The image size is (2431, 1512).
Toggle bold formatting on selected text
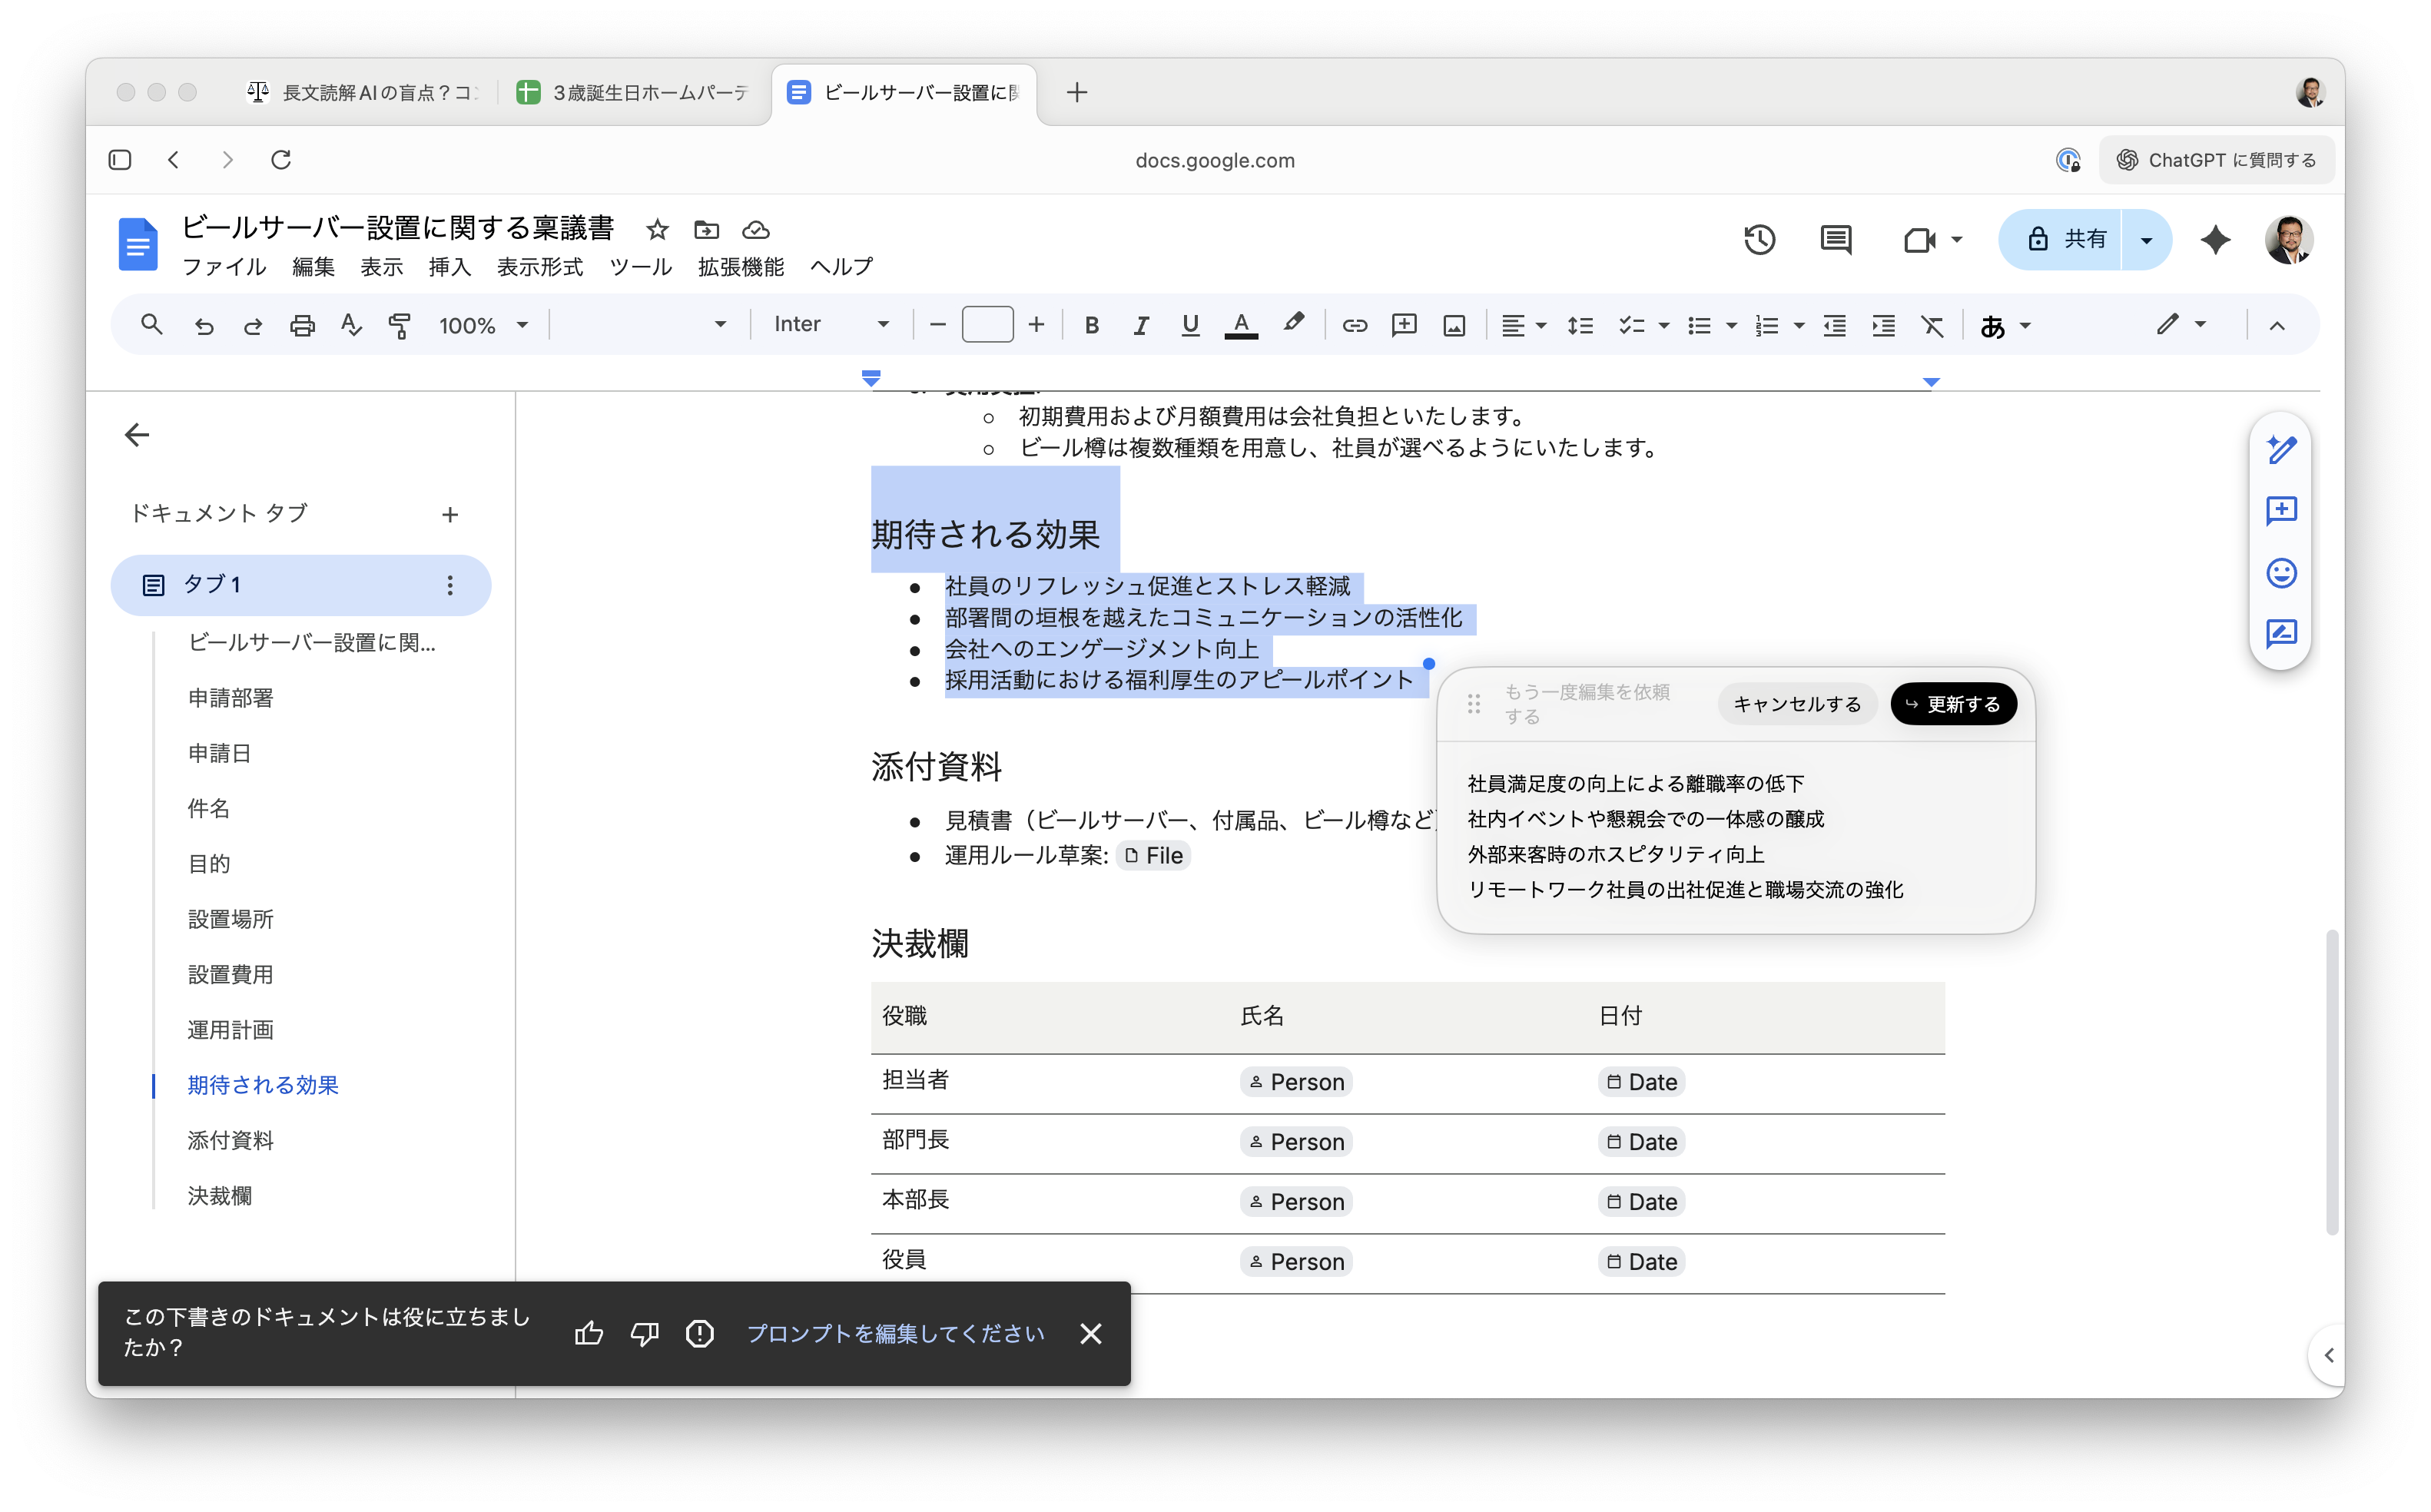(x=1091, y=325)
